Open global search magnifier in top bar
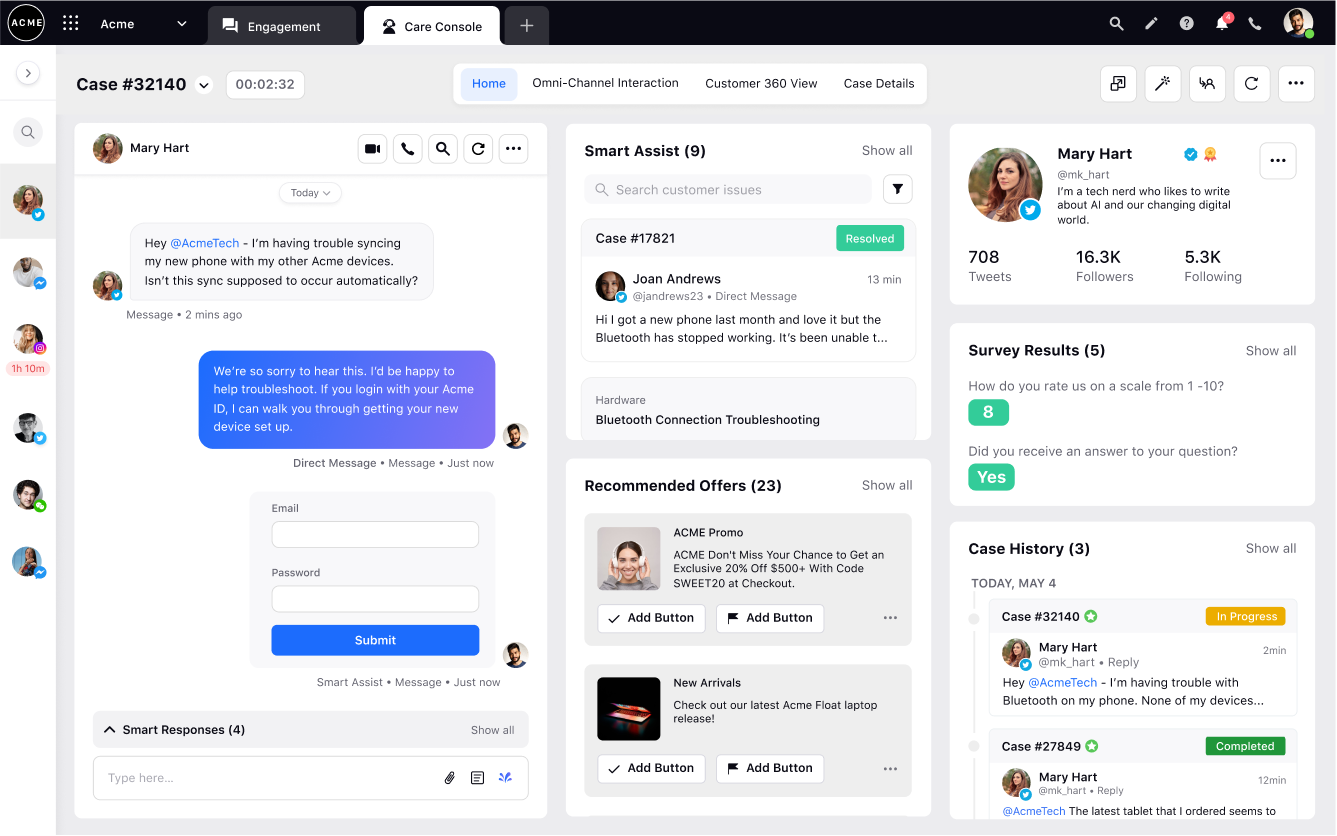This screenshot has width=1337, height=836. [1117, 24]
